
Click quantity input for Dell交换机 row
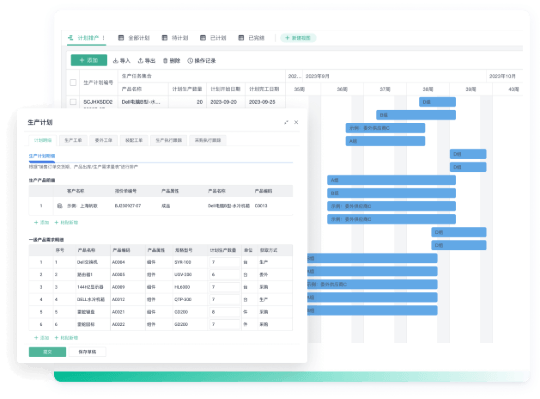point(225,262)
